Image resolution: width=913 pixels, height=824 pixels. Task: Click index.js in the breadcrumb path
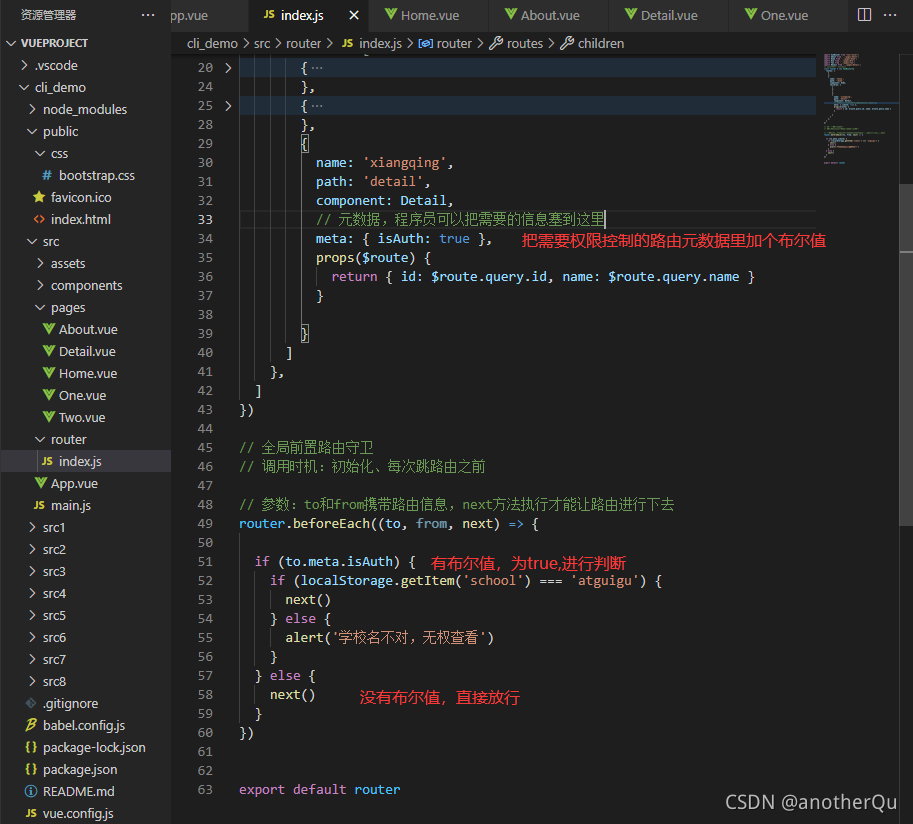point(380,44)
